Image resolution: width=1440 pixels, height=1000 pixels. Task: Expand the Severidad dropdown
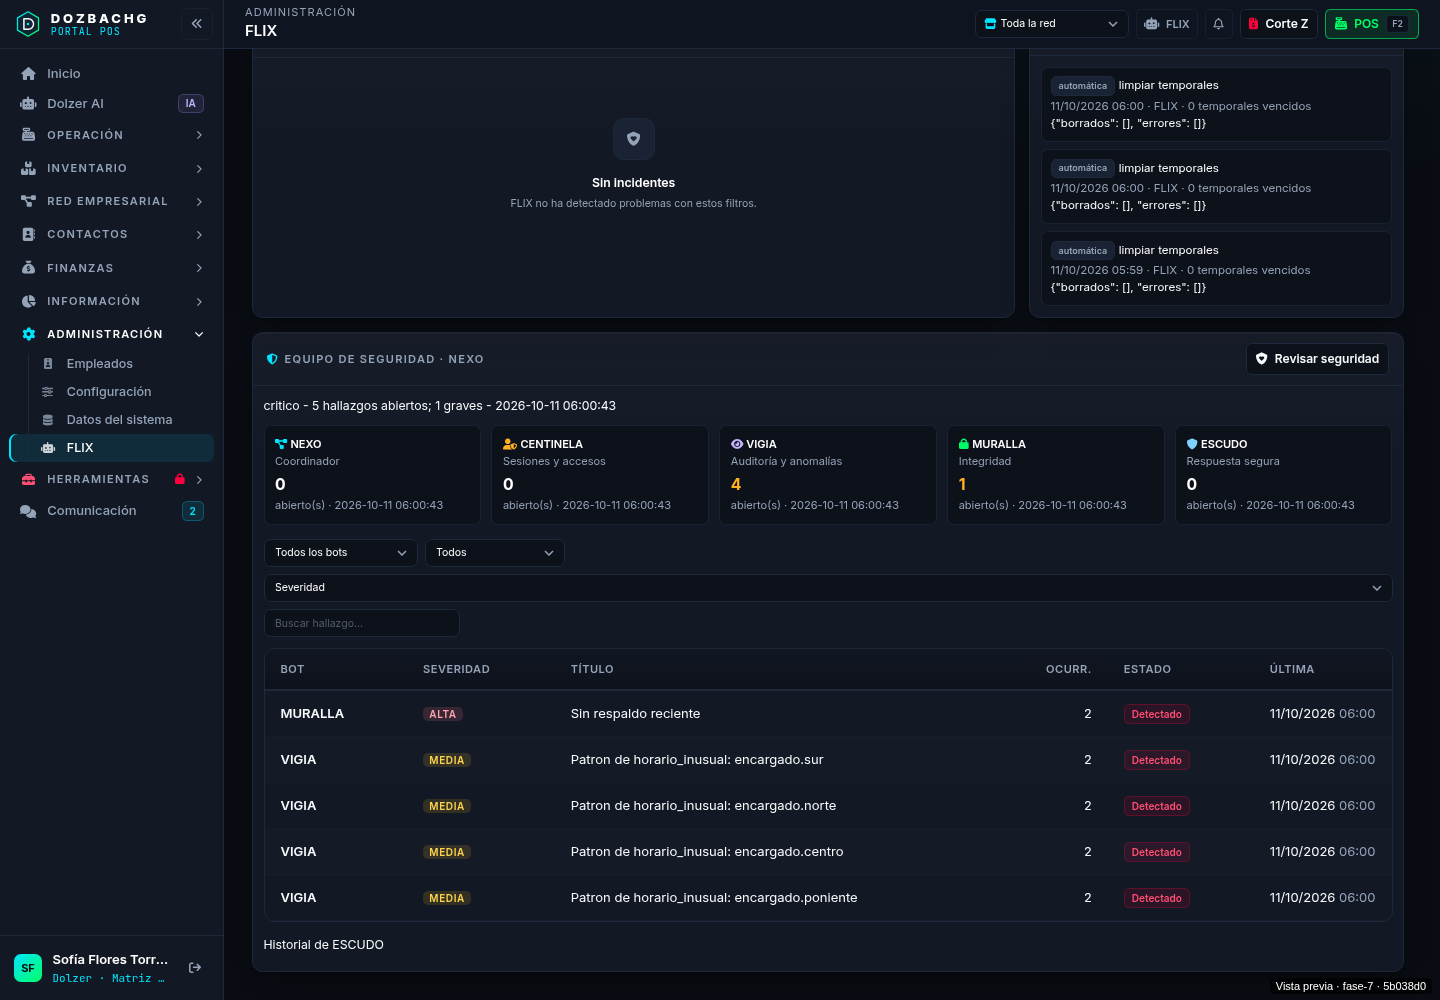point(828,588)
